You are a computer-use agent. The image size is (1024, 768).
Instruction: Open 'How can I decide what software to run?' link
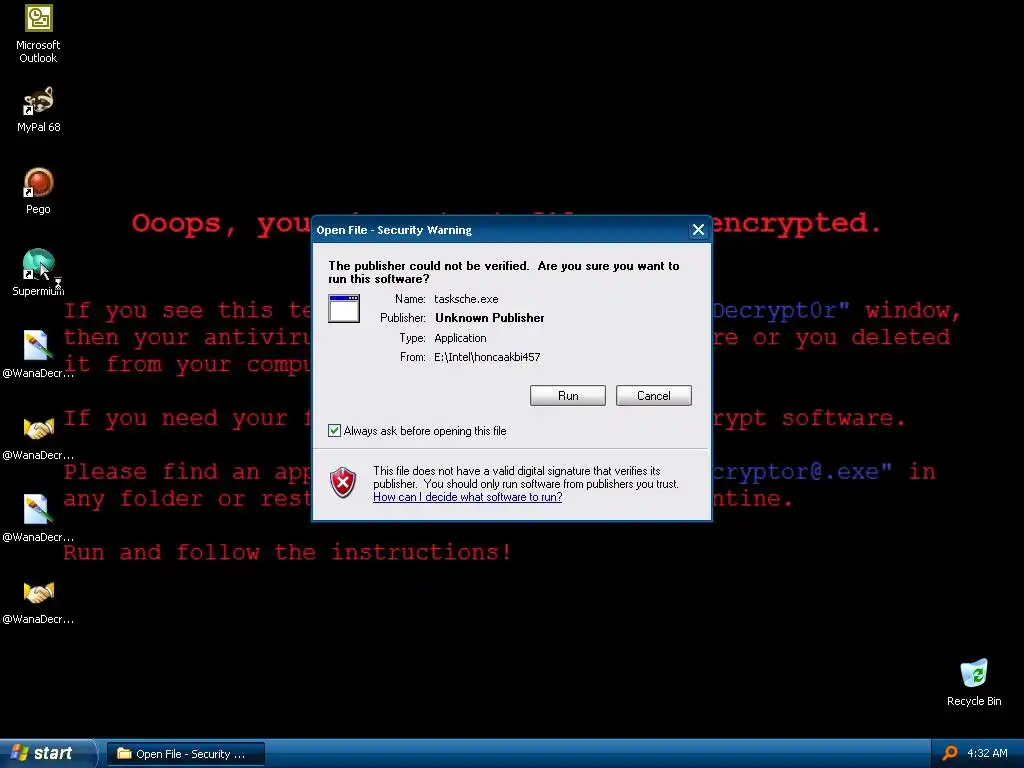[468, 497]
